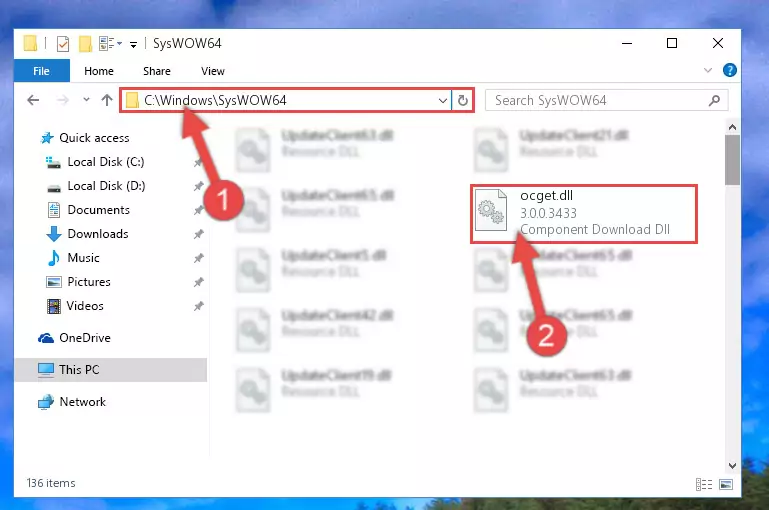Select OneDrive in the navigation pane
This screenshot has height=510, width=769.
pyautogui.click(x=85, y=338)
